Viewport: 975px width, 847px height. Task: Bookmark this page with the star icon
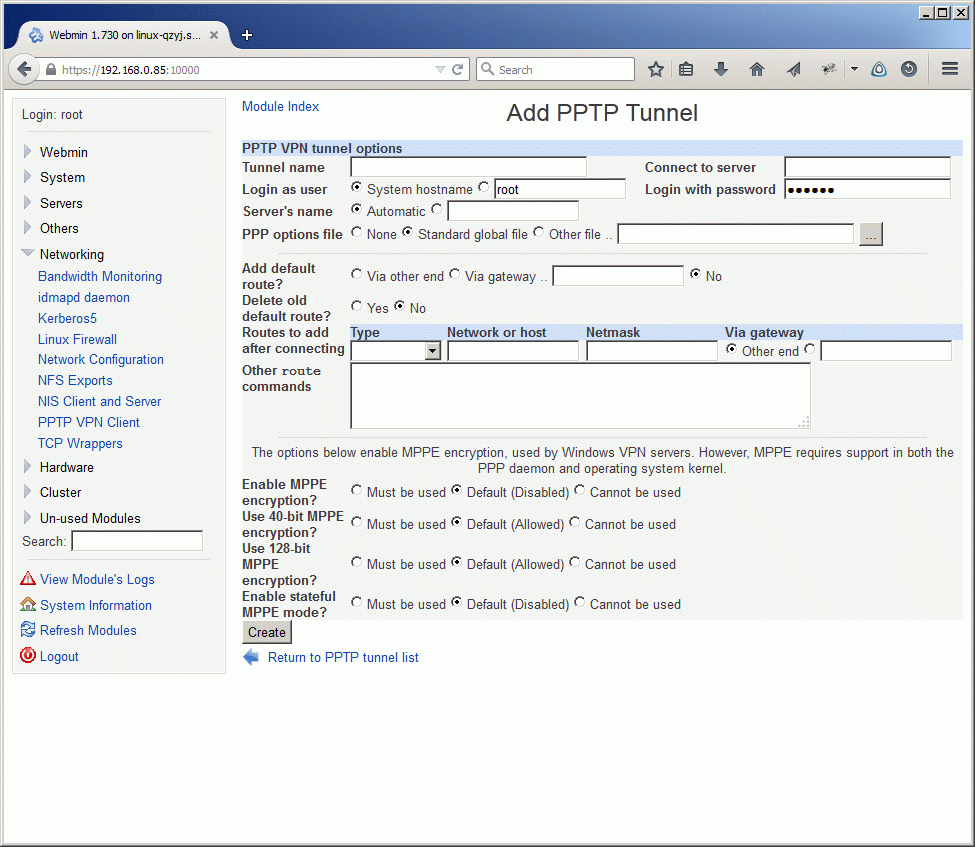pos(655,69)
